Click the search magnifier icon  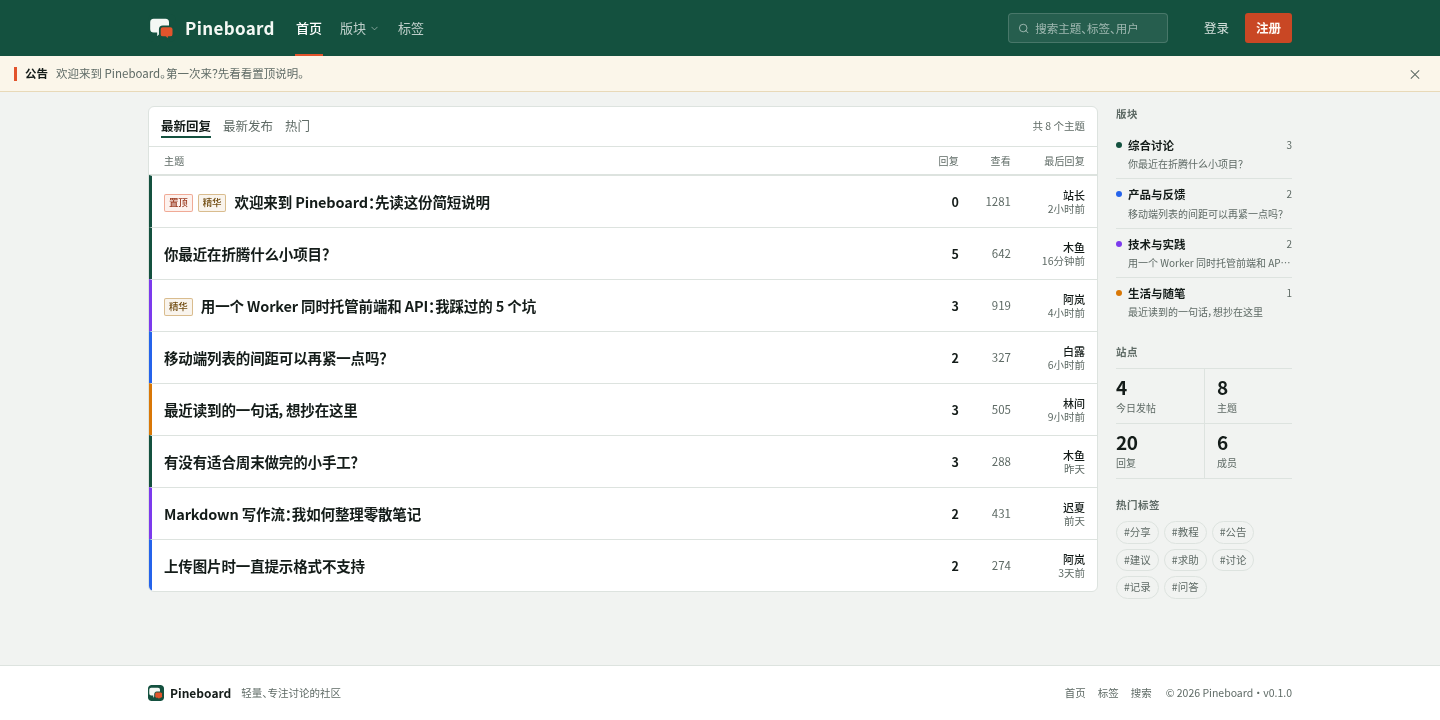tap(1024, 28)
